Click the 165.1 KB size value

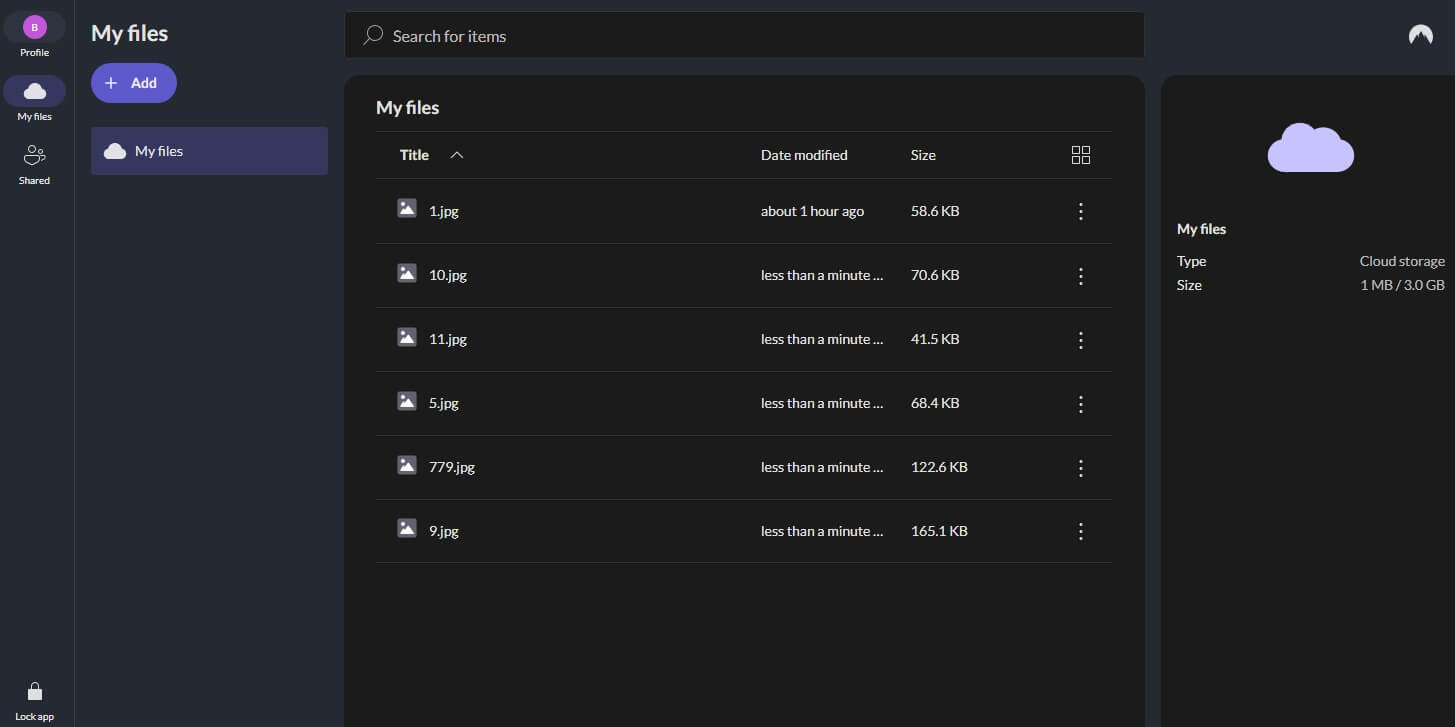tap(939, 531)
